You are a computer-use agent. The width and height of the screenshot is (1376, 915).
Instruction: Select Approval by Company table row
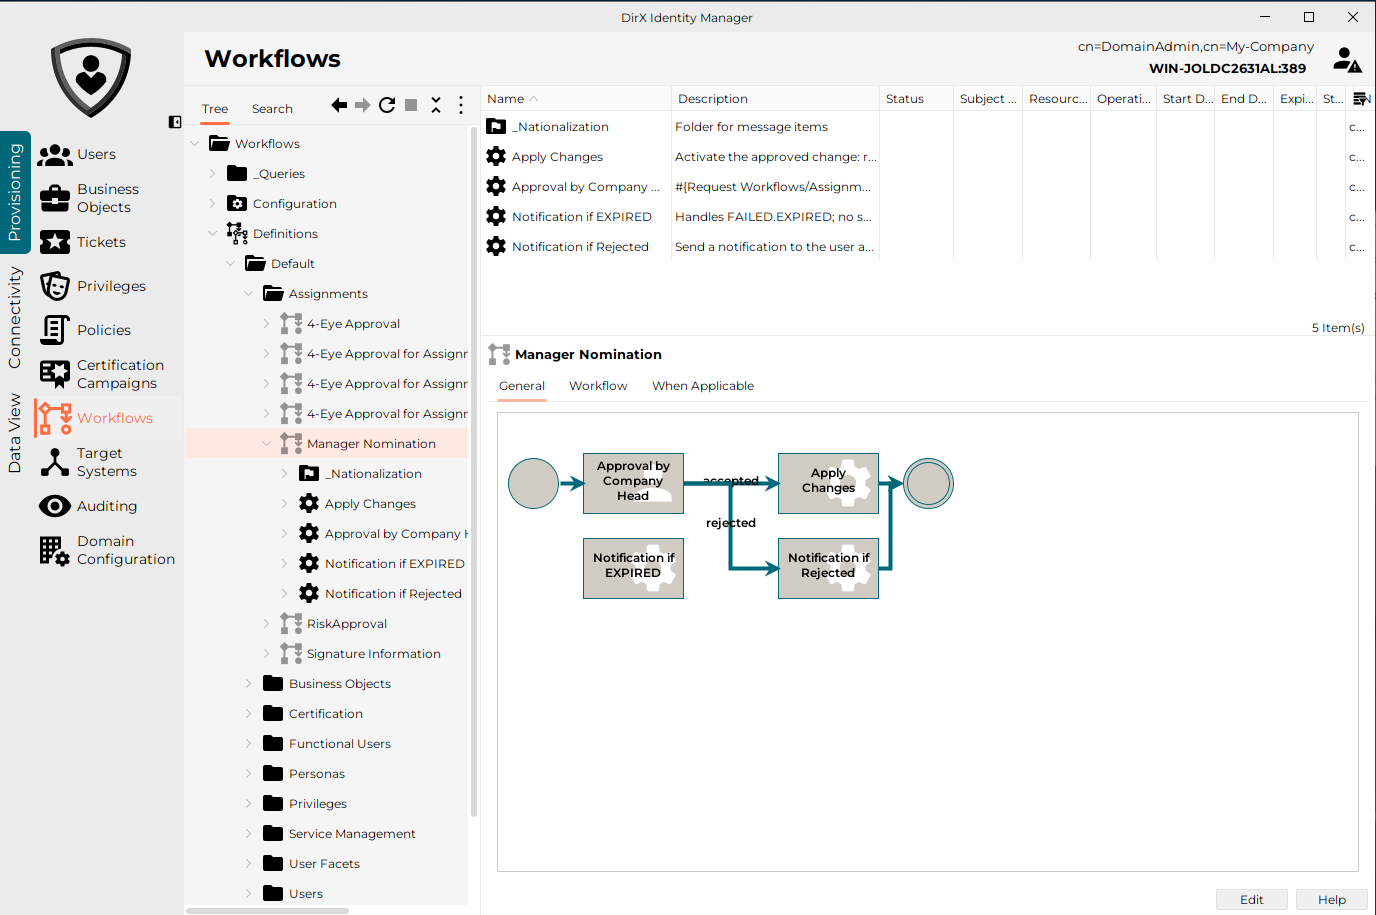pyautogui.click(x=924, y=186)
